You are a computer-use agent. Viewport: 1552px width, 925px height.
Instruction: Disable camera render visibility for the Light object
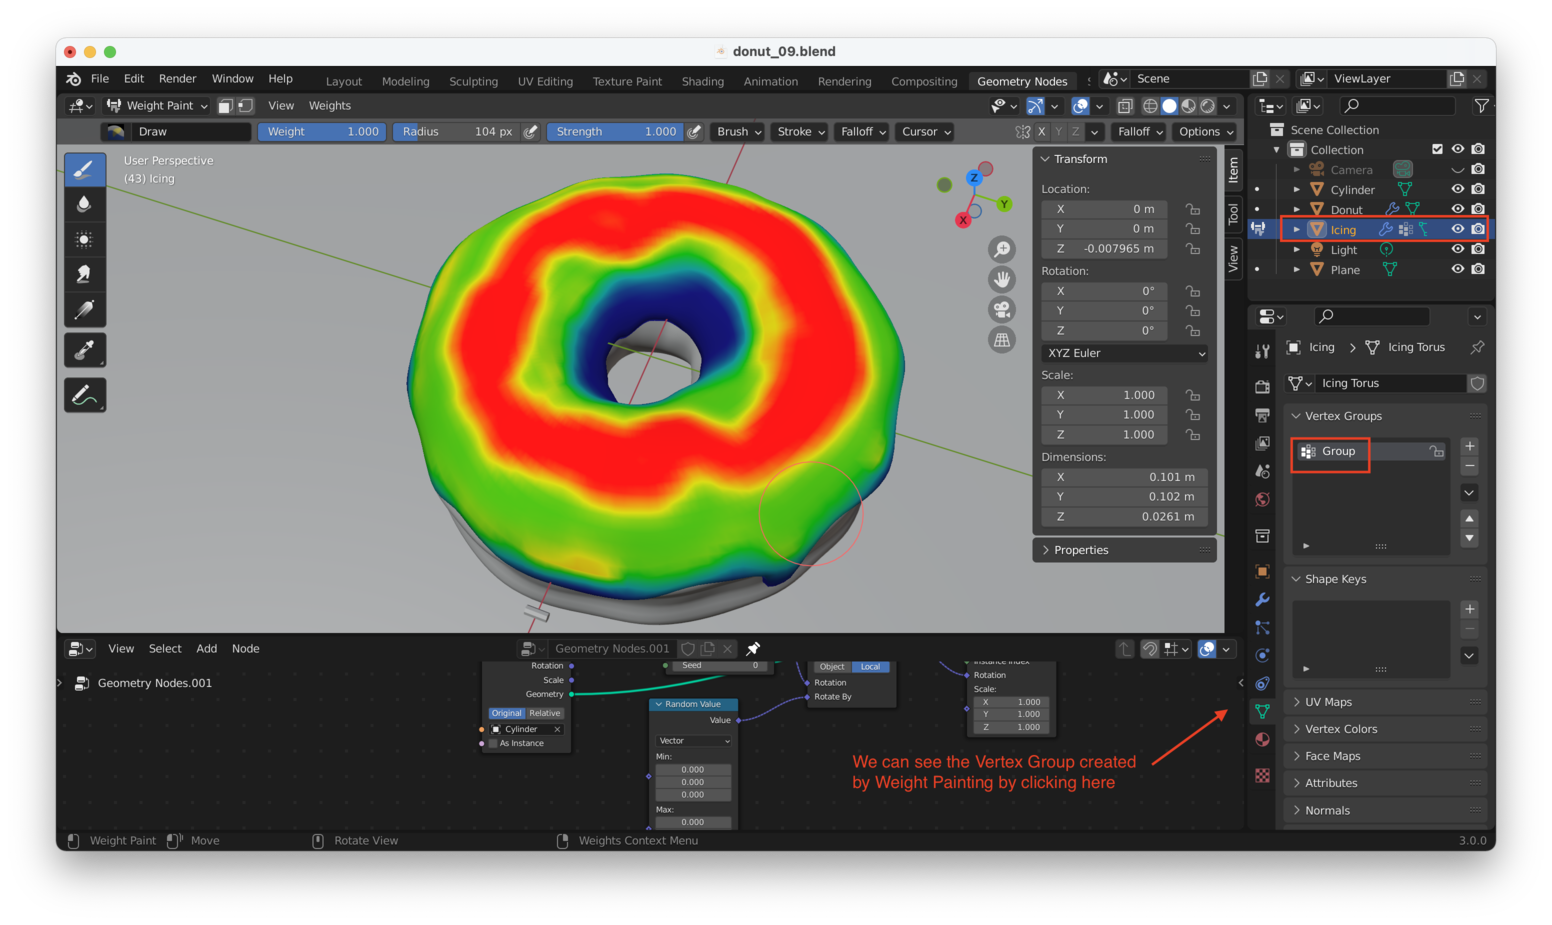1479,249
